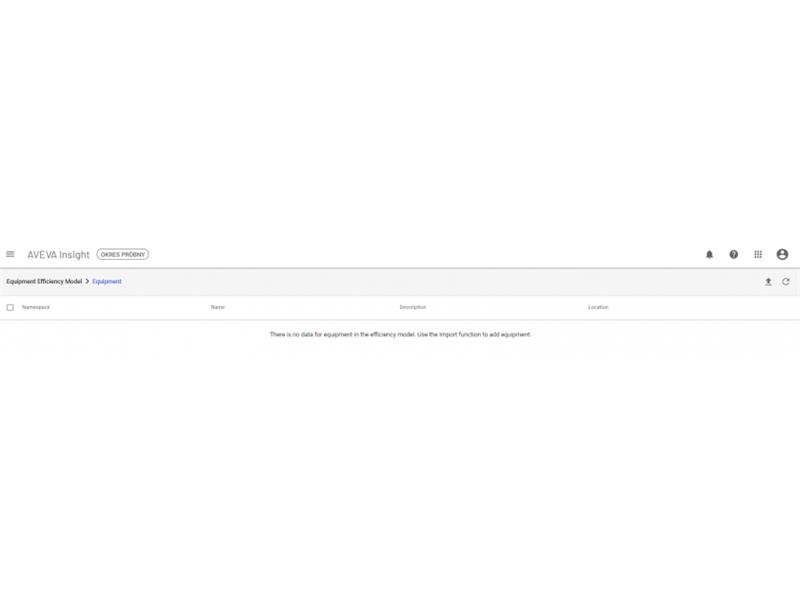Click the word Insight in the header
Image resolution: width=800 pixels, height=600 pixels.
[74, 254]
